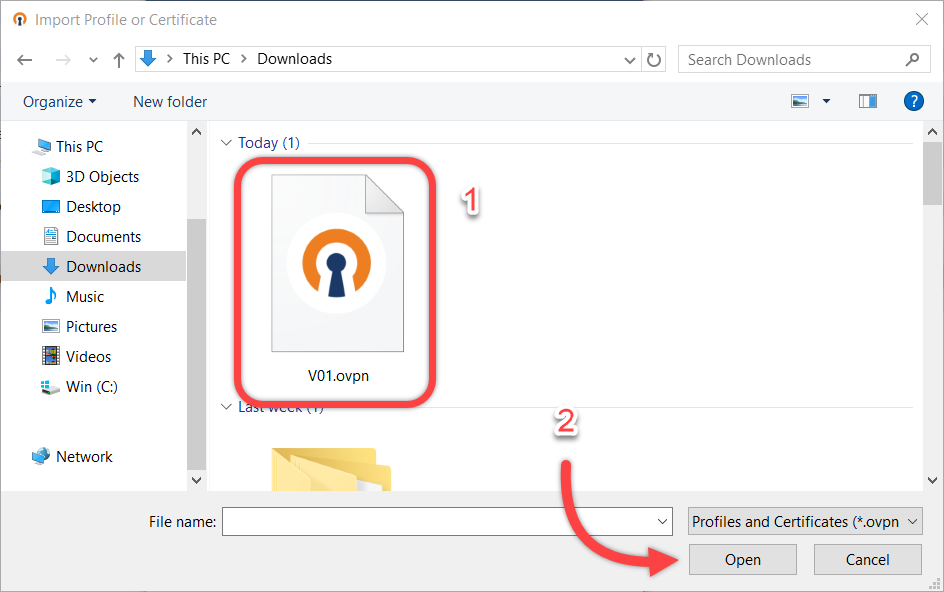Image resolution: width=944 pixels, height=592 pixels.
Task: Open the File name history dropdown
Action: pyautogui.click(x=663, y=521)
